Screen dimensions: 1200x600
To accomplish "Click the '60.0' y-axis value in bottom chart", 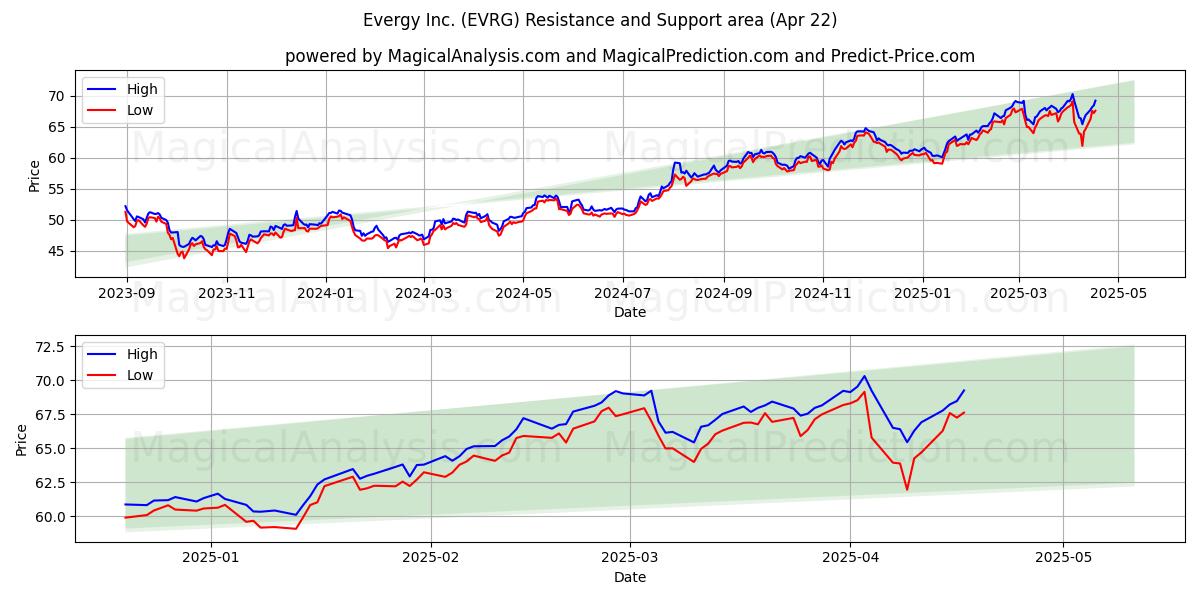I will [49, 517].
